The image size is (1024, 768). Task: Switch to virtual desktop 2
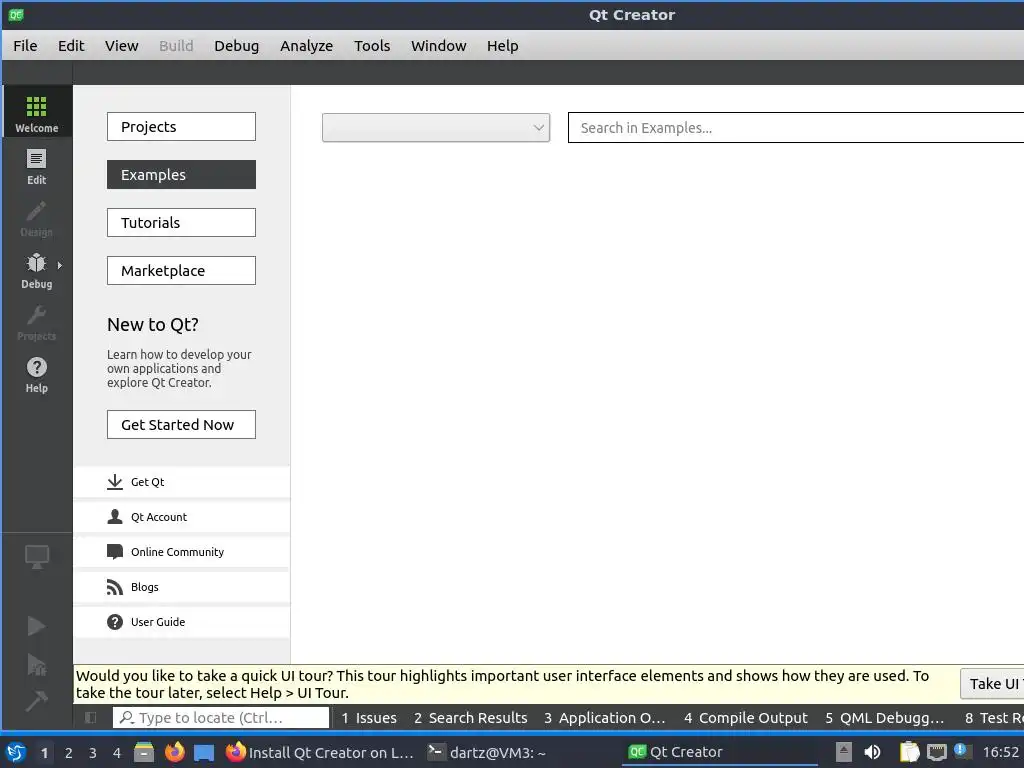[69, 753]
